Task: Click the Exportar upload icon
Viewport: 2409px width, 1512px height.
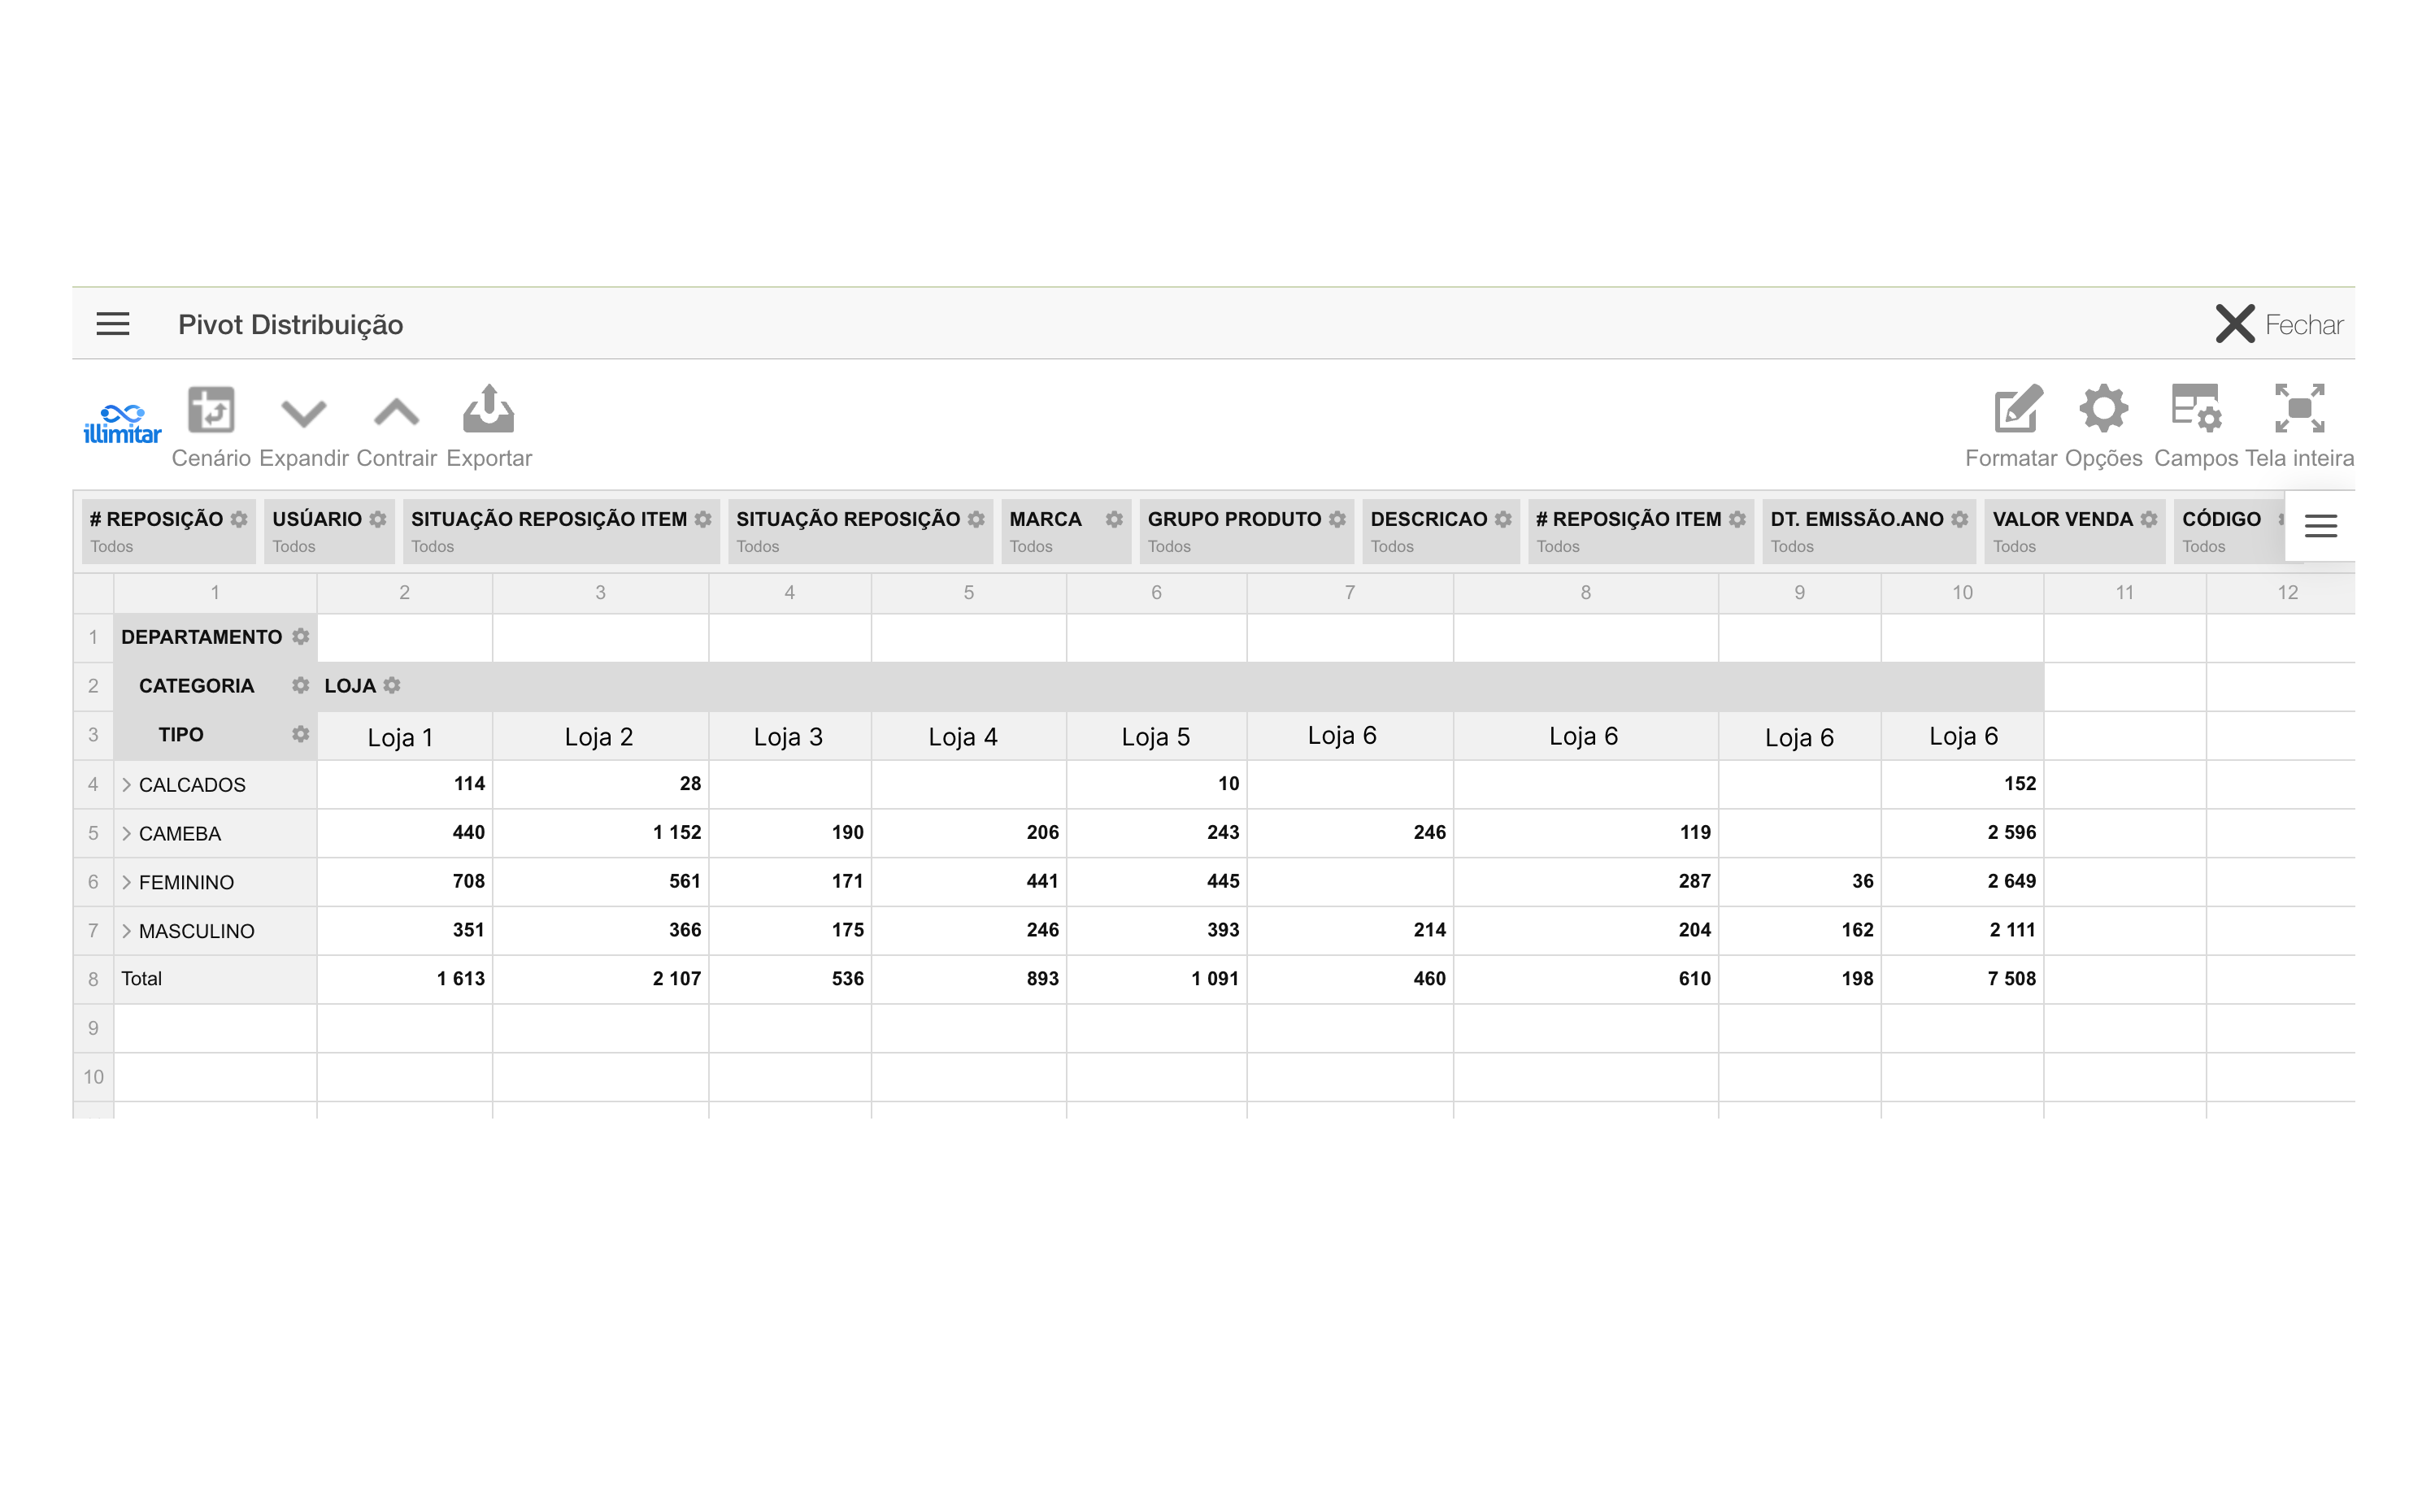Action: pyautogui.click(x=488, y=410)
